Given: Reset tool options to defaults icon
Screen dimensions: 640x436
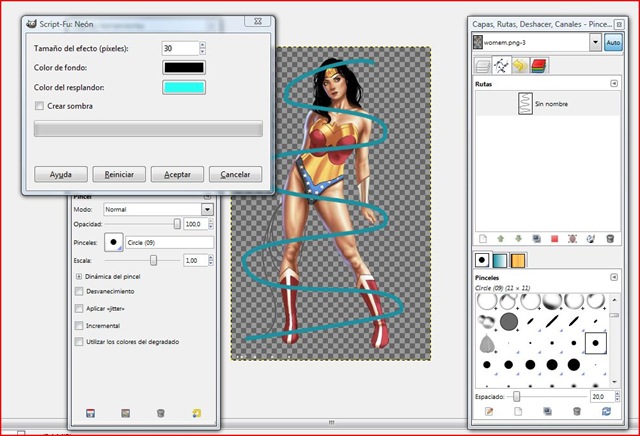Looking at the screenshot, I should [196, 413].
